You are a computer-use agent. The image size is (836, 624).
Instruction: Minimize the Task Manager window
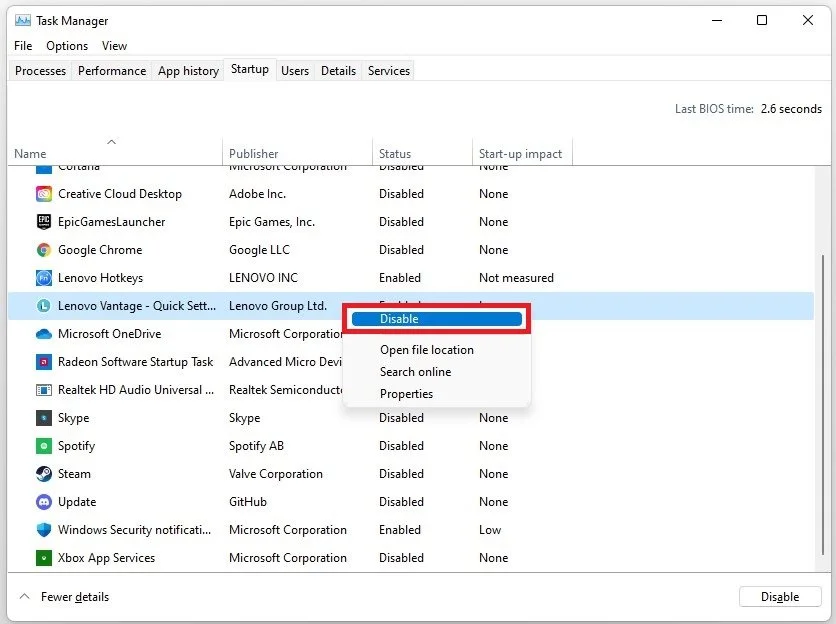[x=717, y=20]
